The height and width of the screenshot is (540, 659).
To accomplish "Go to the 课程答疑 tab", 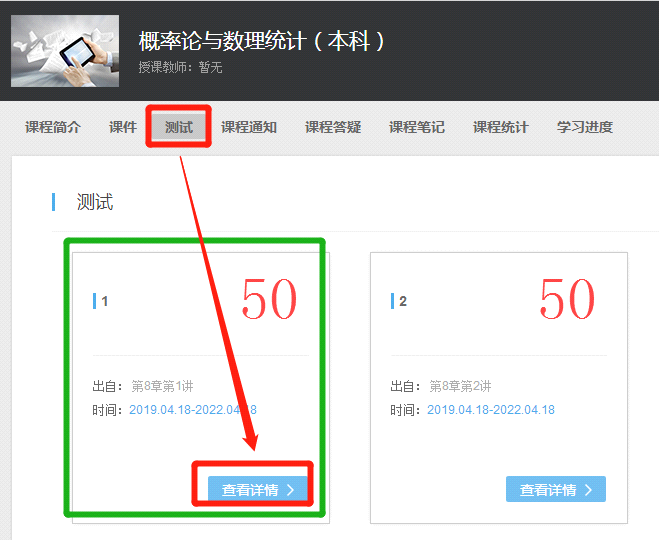I will coord(333,127).
